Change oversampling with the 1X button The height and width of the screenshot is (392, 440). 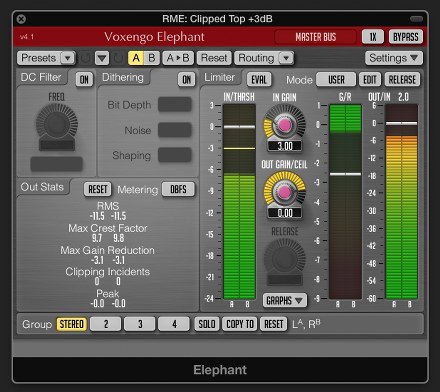pos(373,37)
